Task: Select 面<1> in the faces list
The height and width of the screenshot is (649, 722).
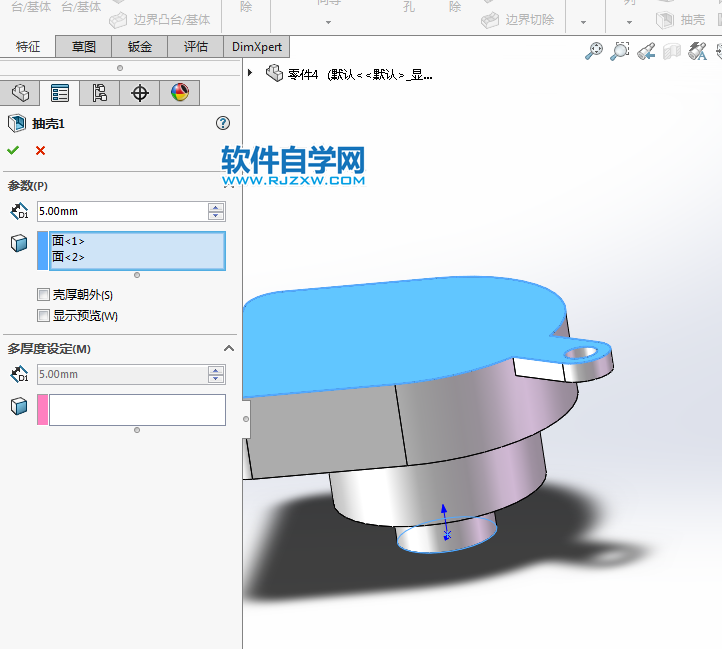Action: point(68,241)
